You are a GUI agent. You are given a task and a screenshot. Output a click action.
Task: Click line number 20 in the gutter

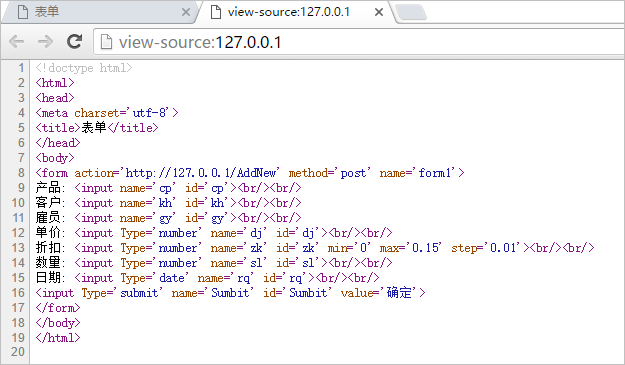(18, 352)
